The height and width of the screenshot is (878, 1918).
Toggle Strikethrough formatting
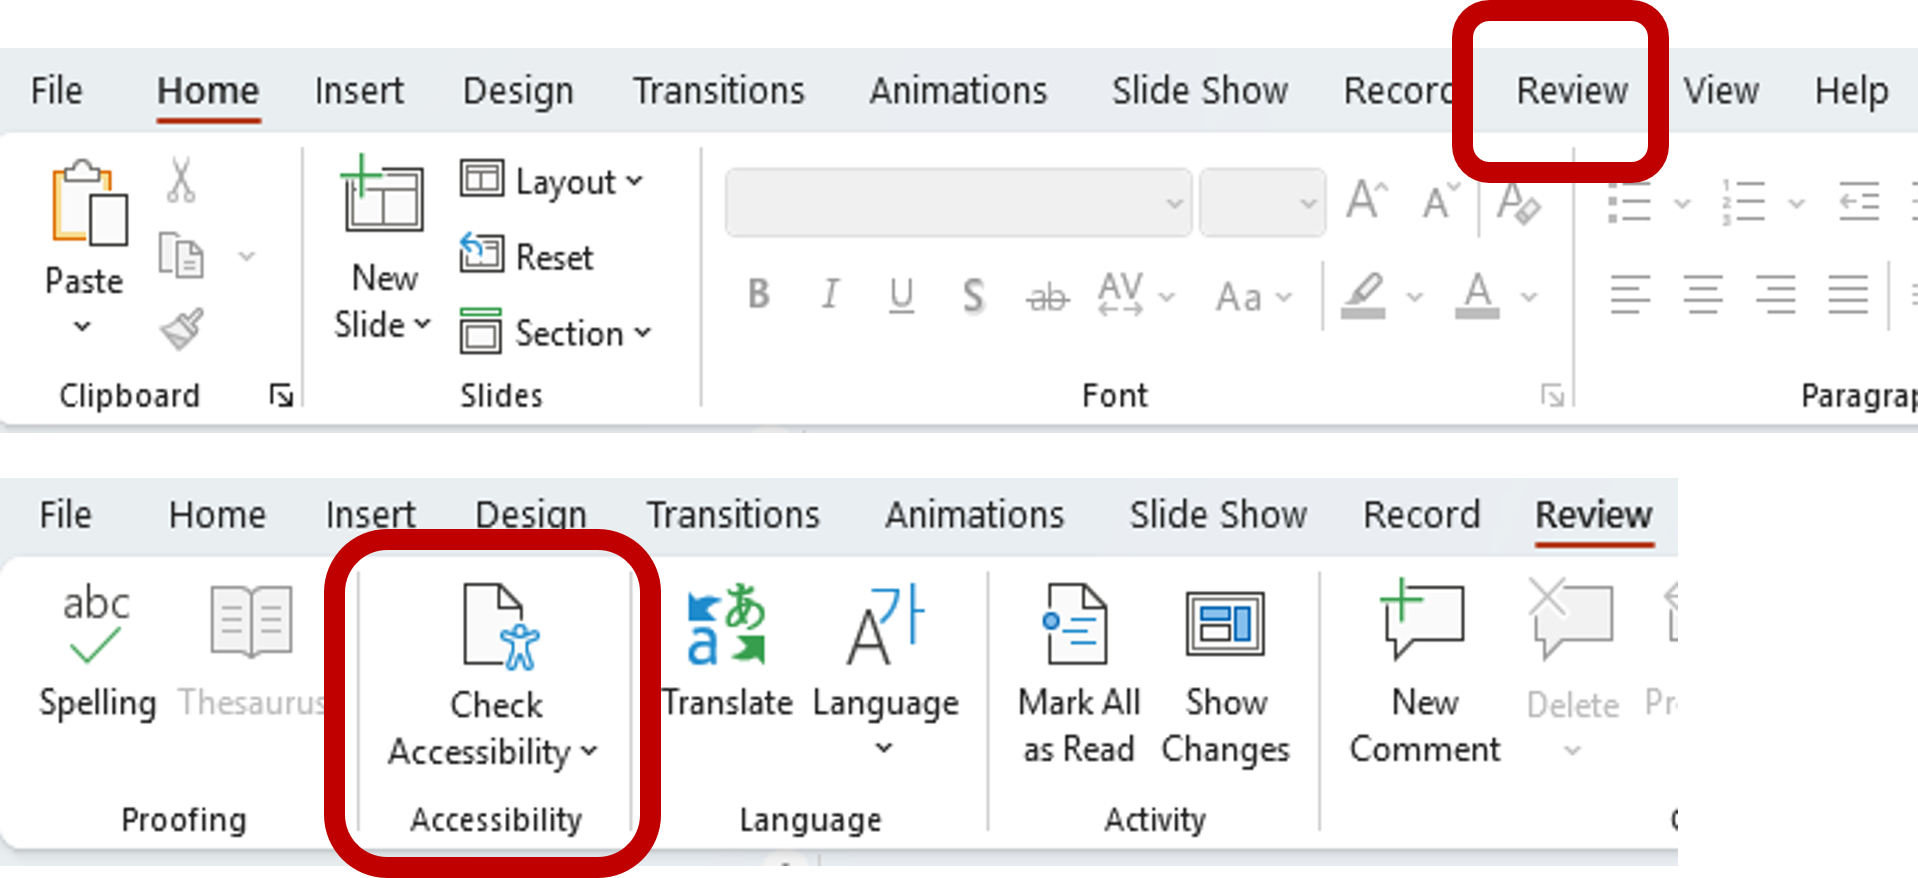point(1047,297)
